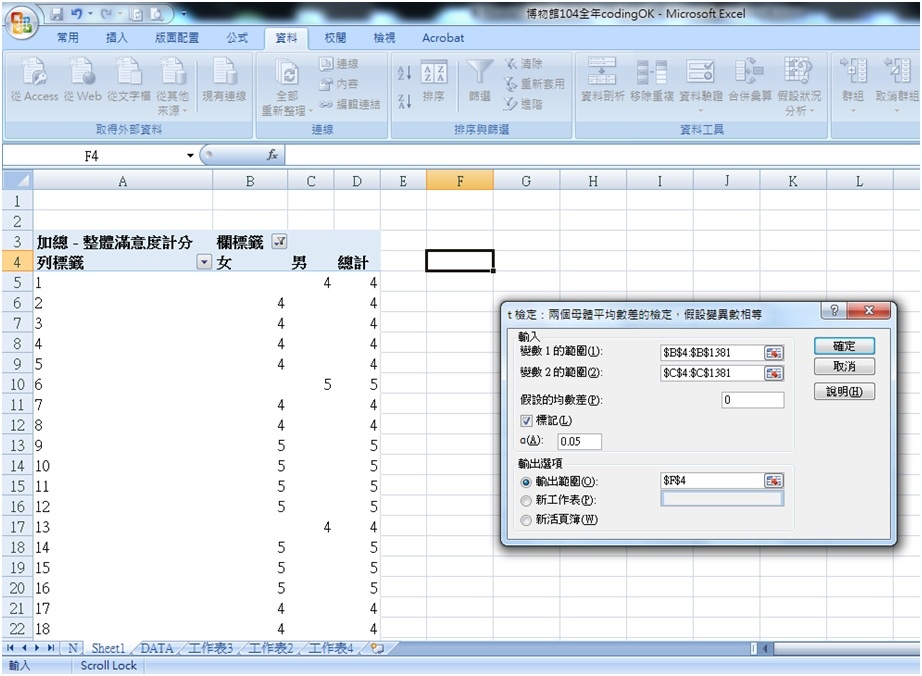Cancel (取消) the t-test dialog
This screenshot has height=676, width=922.
click(844, 367)
